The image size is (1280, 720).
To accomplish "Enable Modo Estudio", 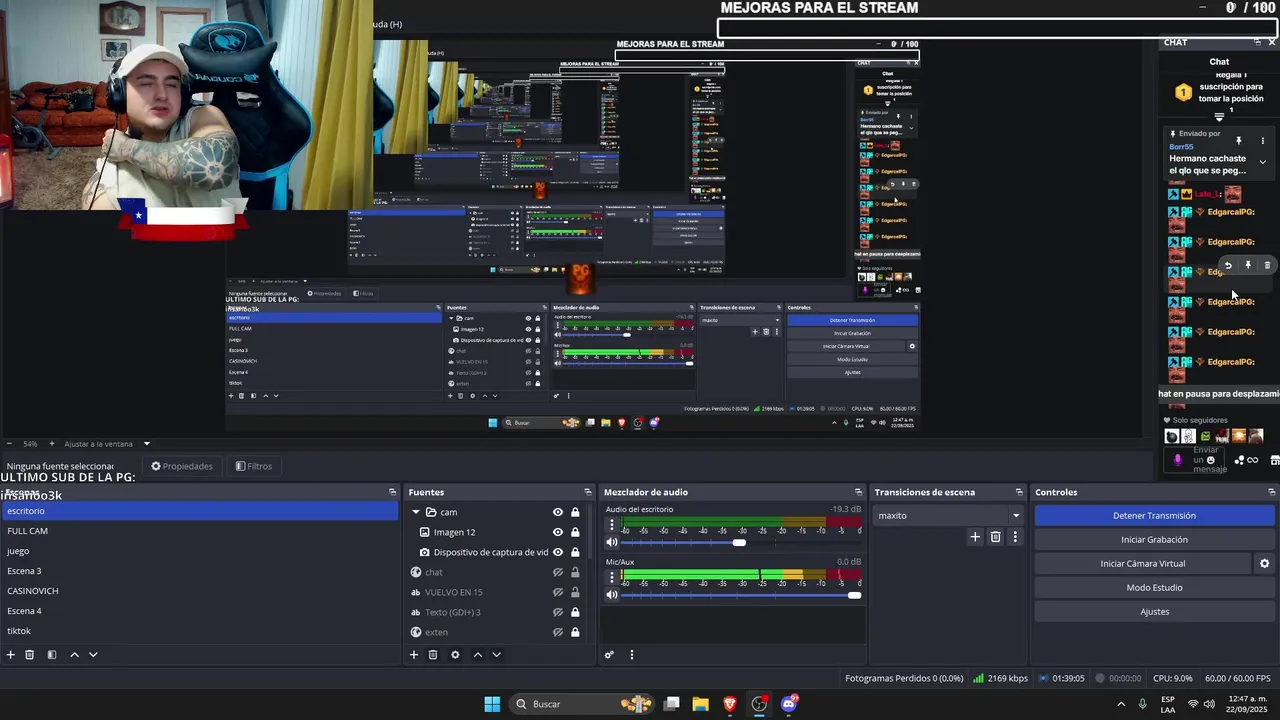I will click(1154, 588).
